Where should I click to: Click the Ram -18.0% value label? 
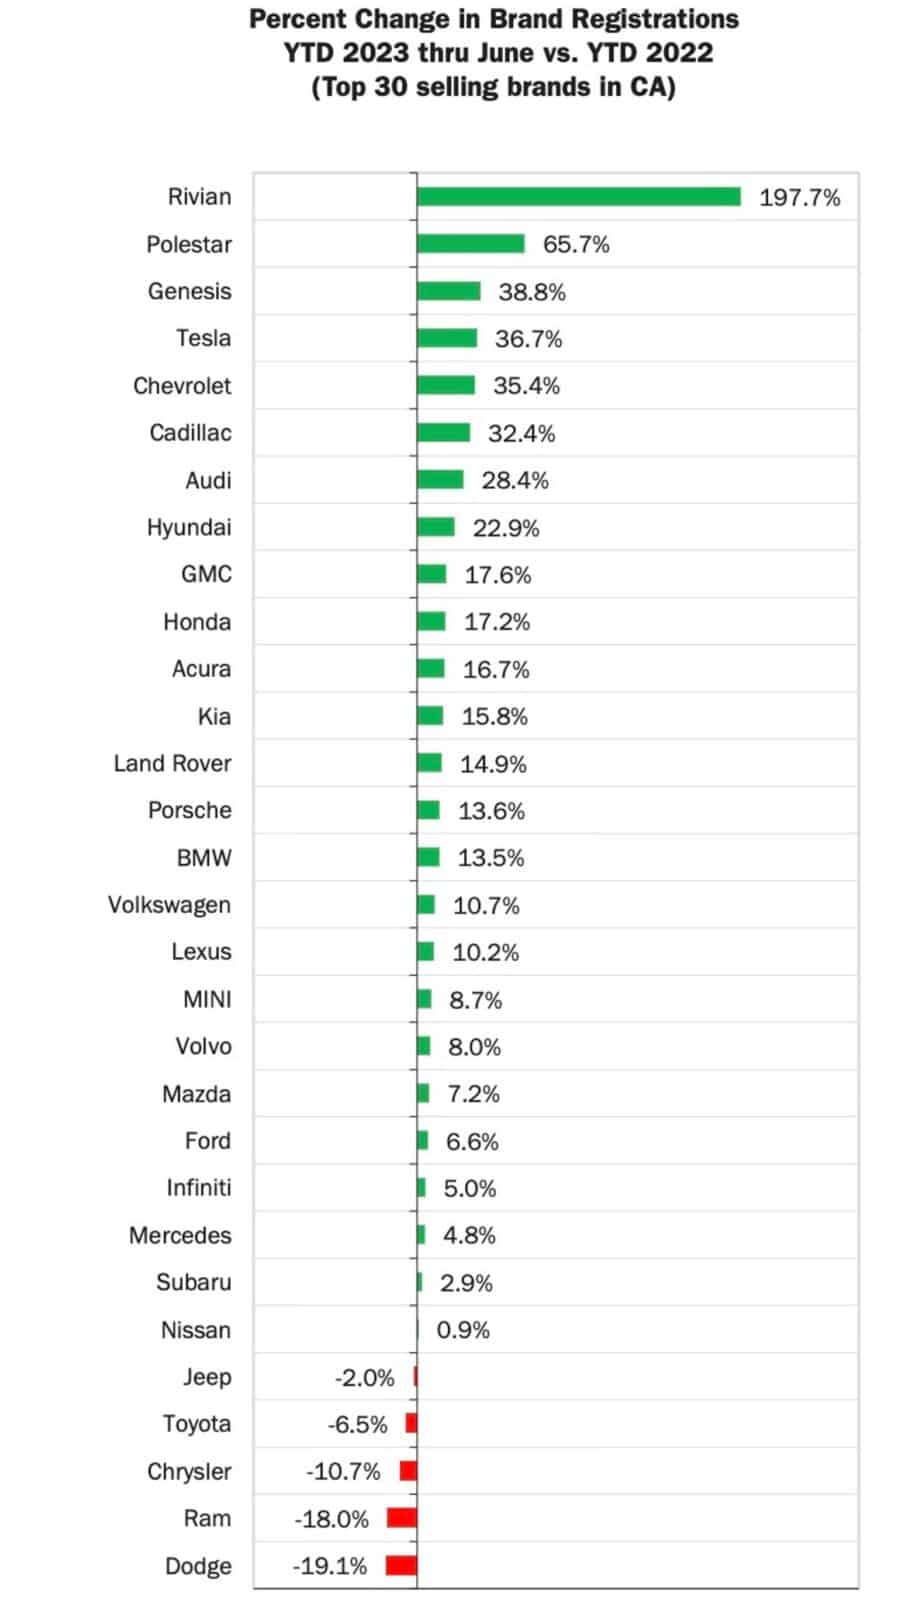coord(331,1519)
